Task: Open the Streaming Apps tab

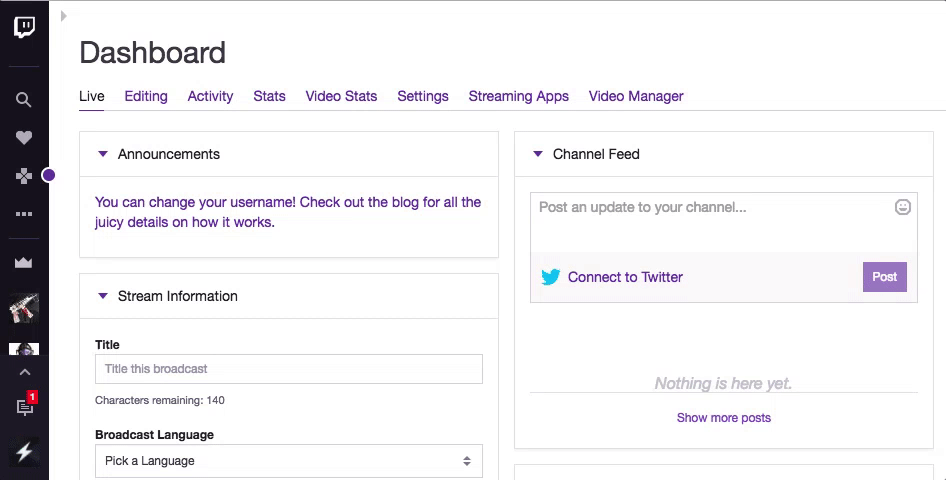Action: click(518, 96)
